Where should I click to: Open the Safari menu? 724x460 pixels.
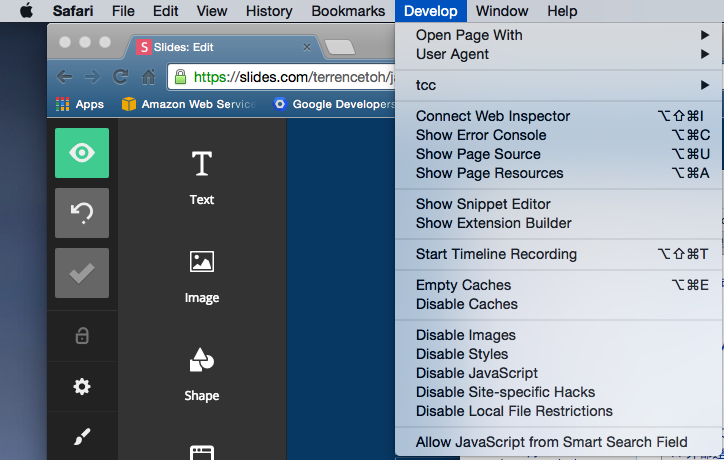(x=73, y=11)
